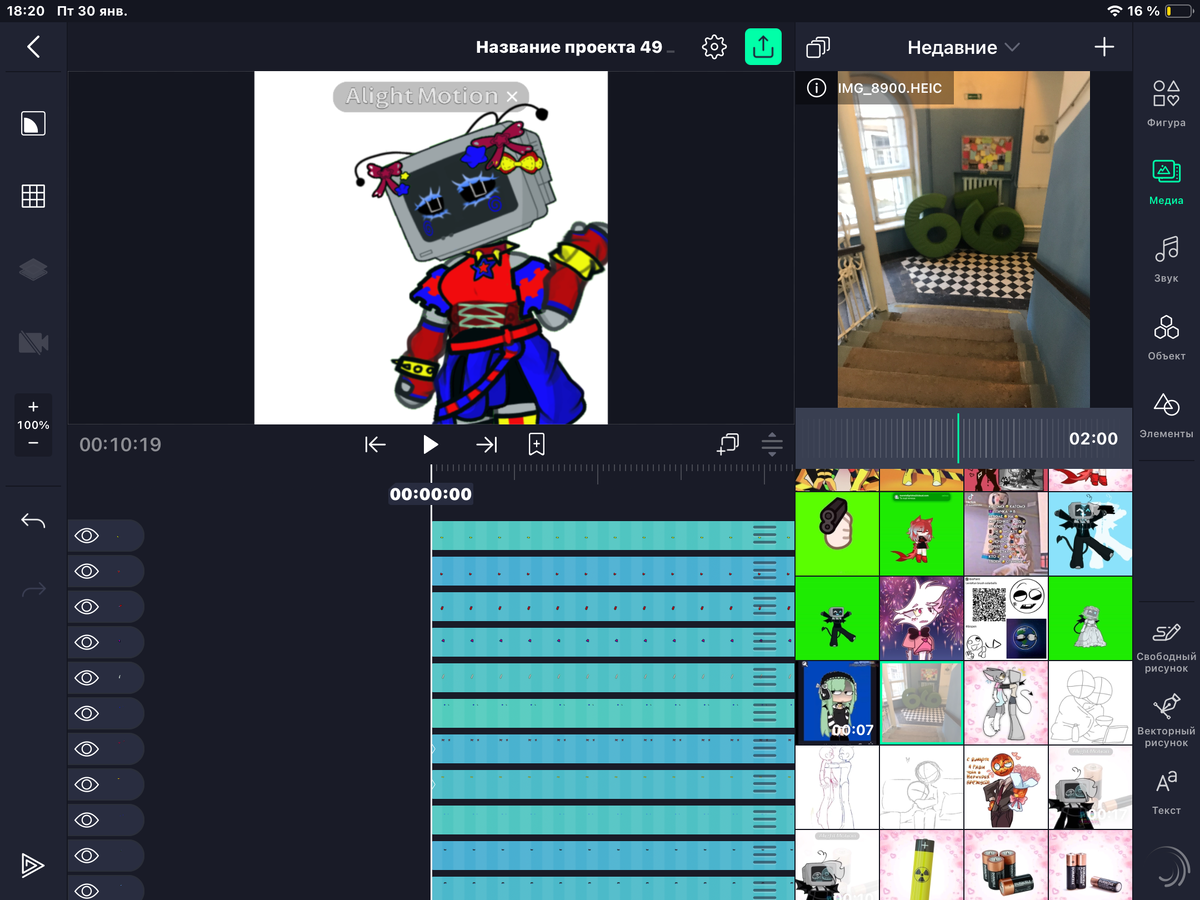Toggle visibility of the eighth timeline layer
This screenshot has height=900, width=1200.
coord(87,785)
